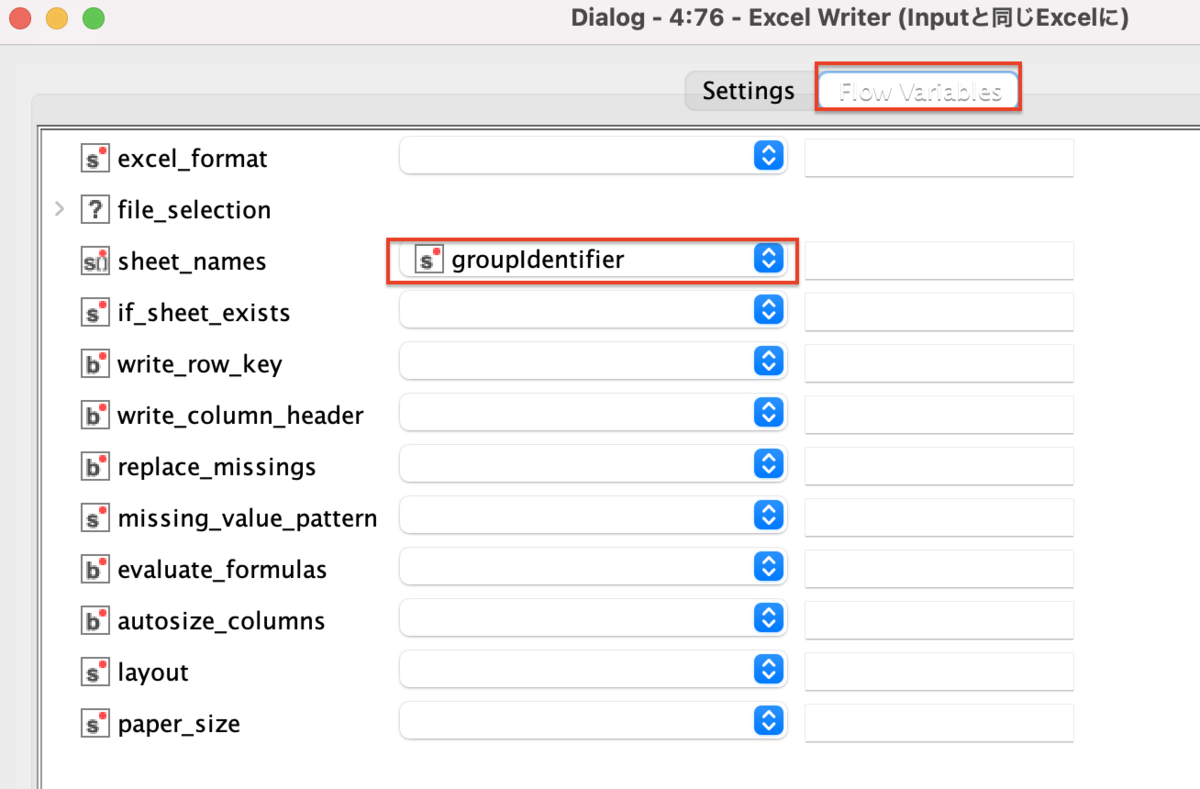
Task: Select the boolean icon beside replace_missings
Action: [95, 466]
